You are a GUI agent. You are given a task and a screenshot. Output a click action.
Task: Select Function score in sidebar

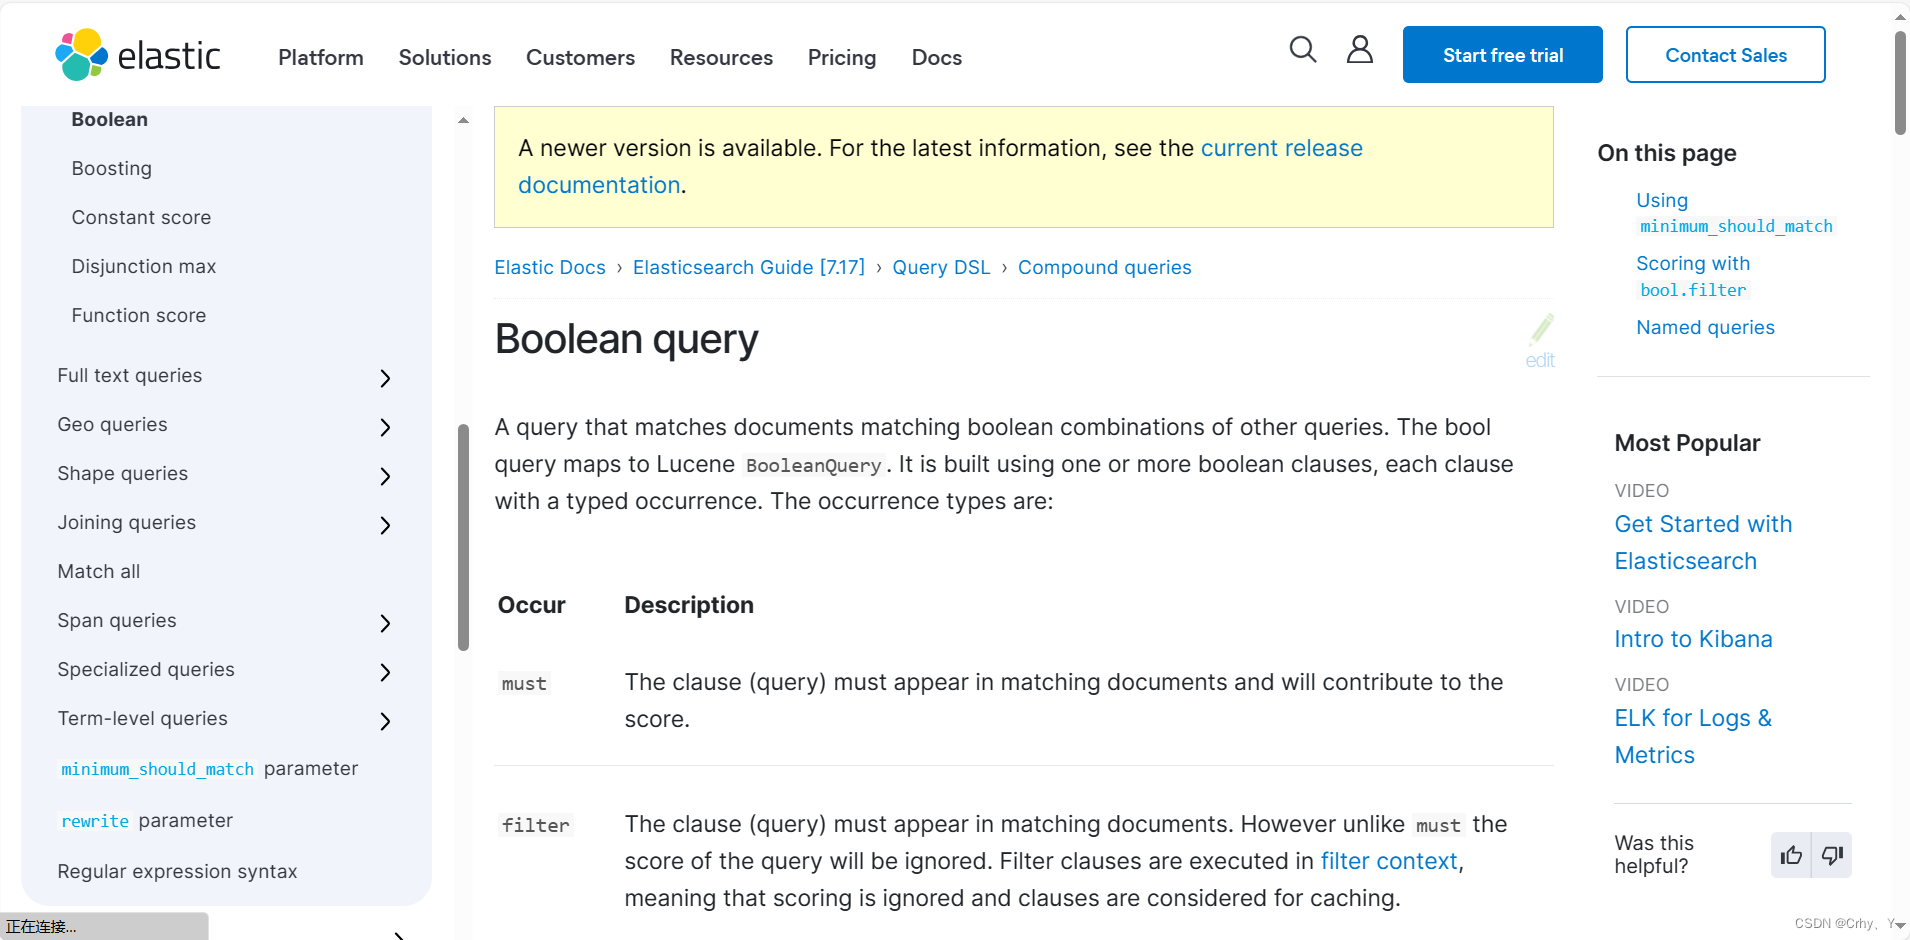(139, 315)
